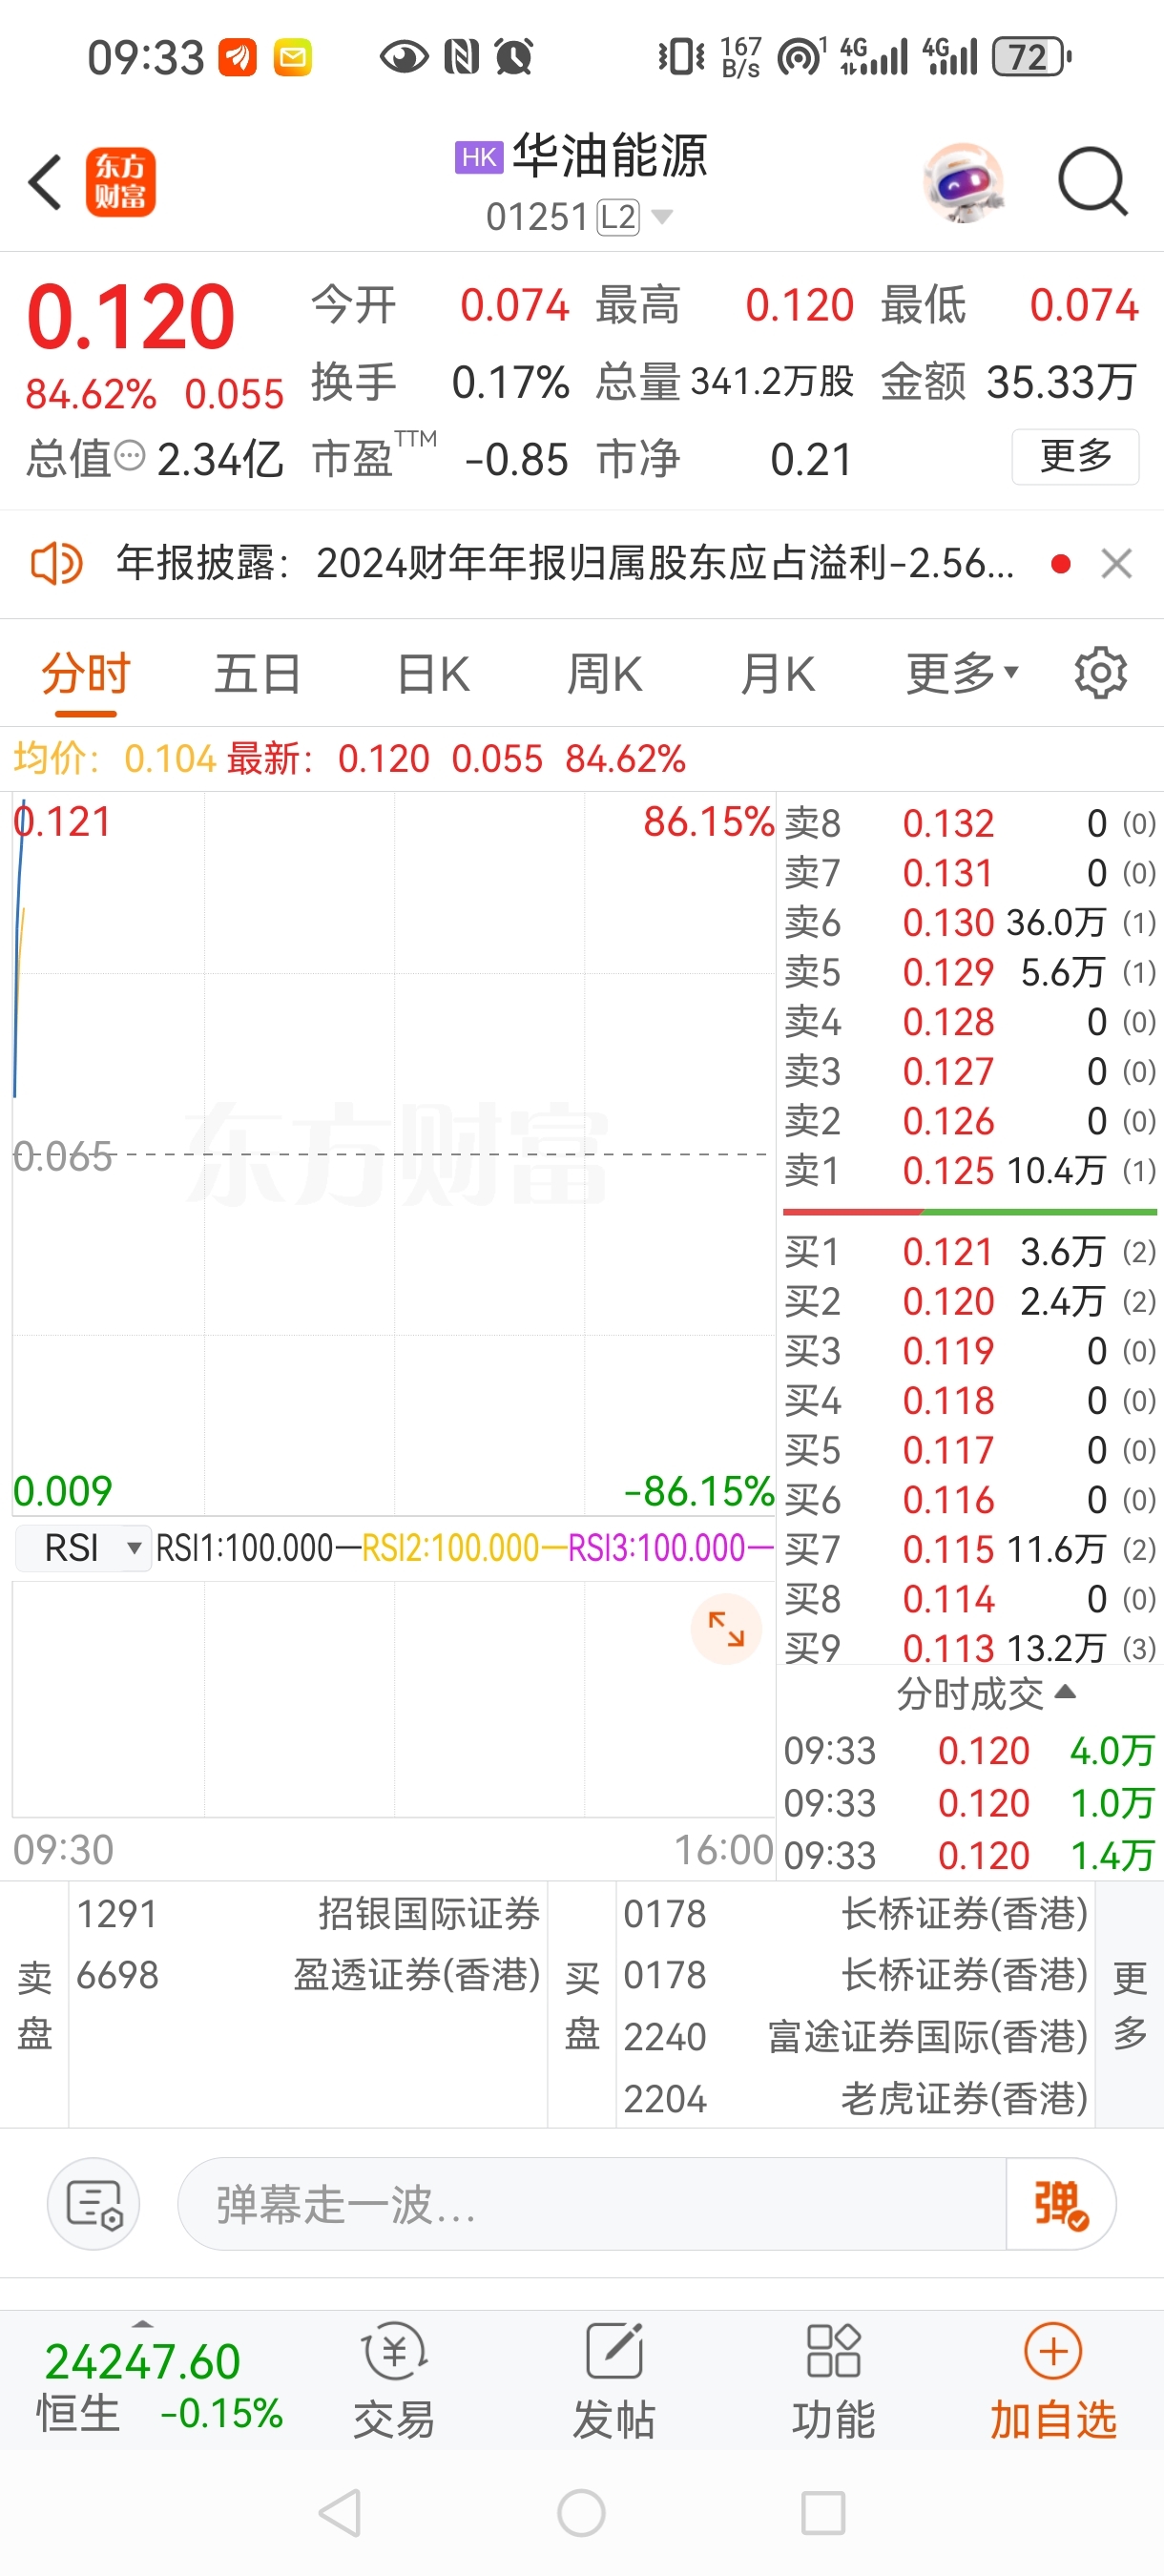Tap broker 富途证券国际(香港) in buy queue
This screenshot has height=2576, width=1164.
click(855, 2037)
